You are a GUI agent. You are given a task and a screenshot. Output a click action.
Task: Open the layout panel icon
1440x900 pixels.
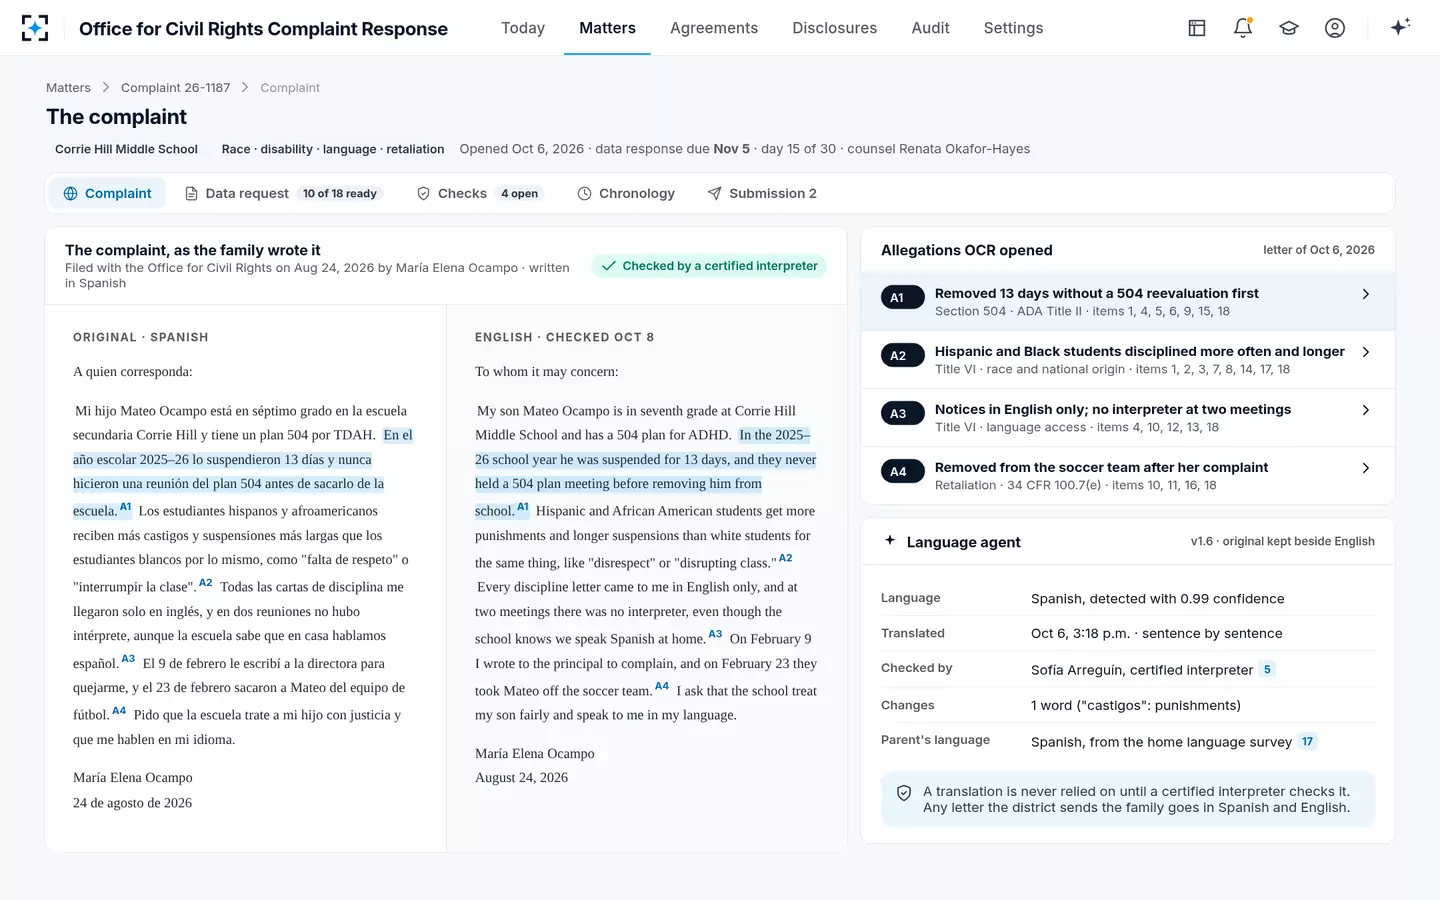[1197, 28]
